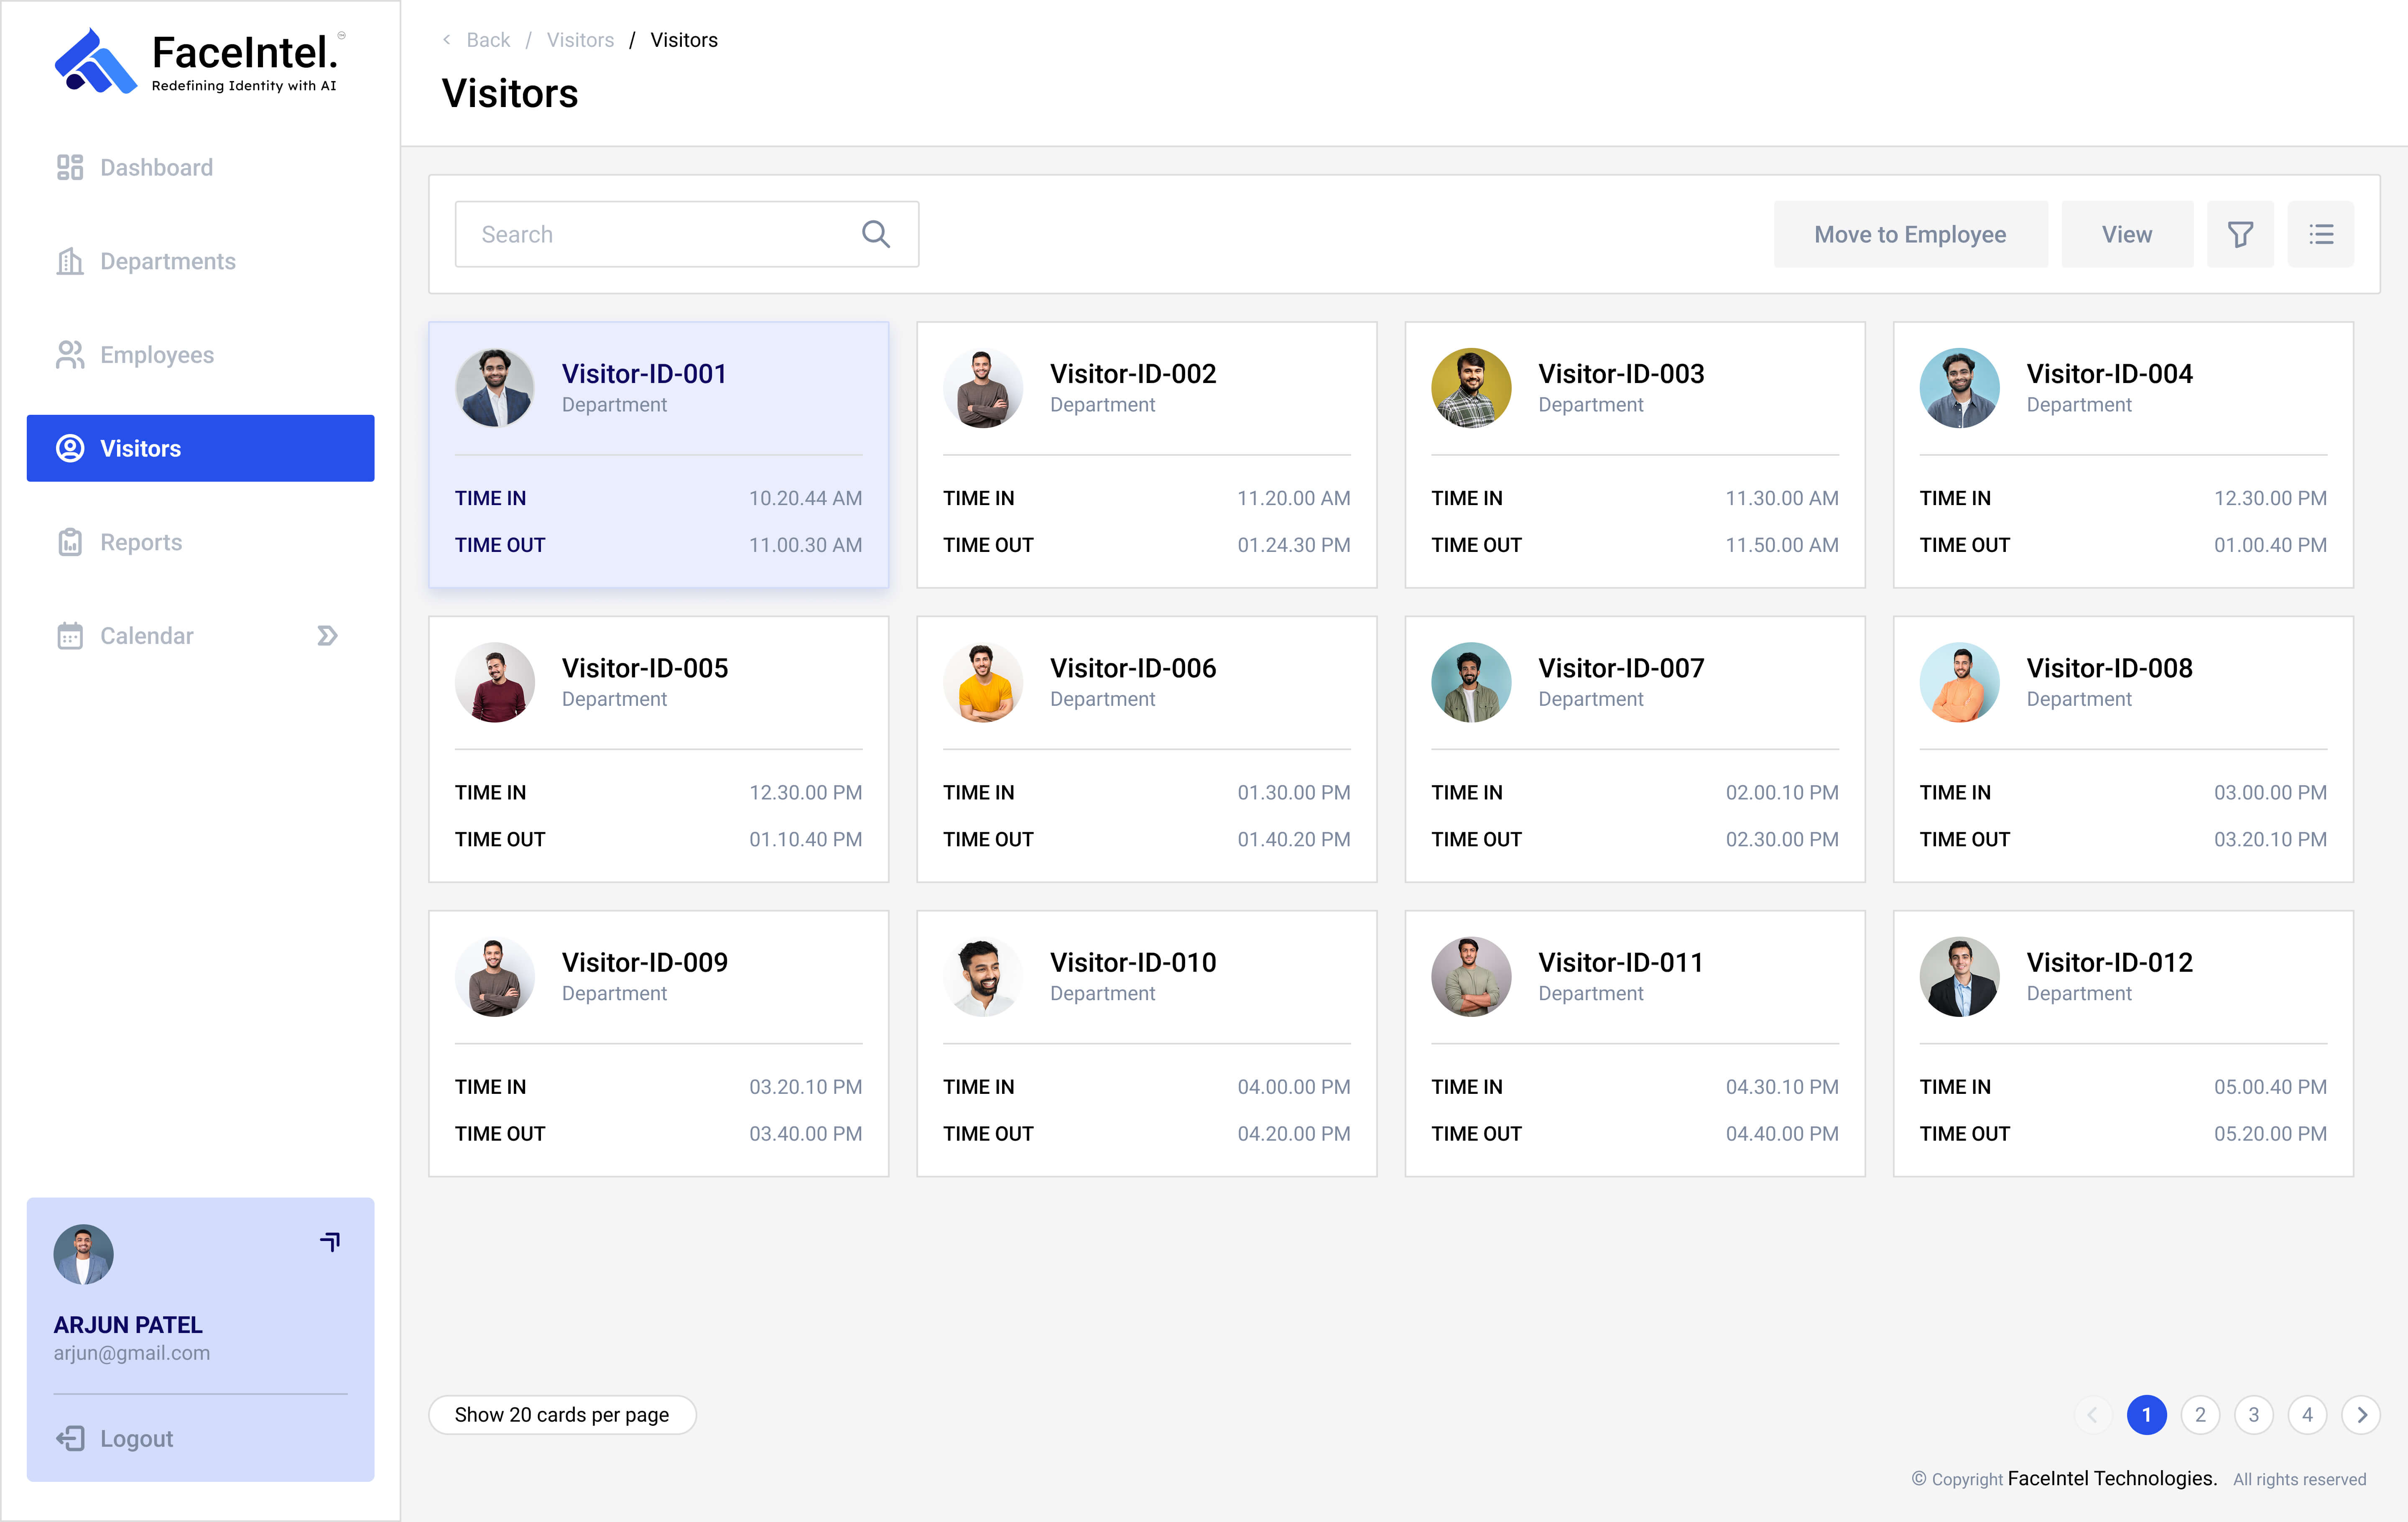
Task: Click Move to Employee button
Action: tap(1910, 234)
